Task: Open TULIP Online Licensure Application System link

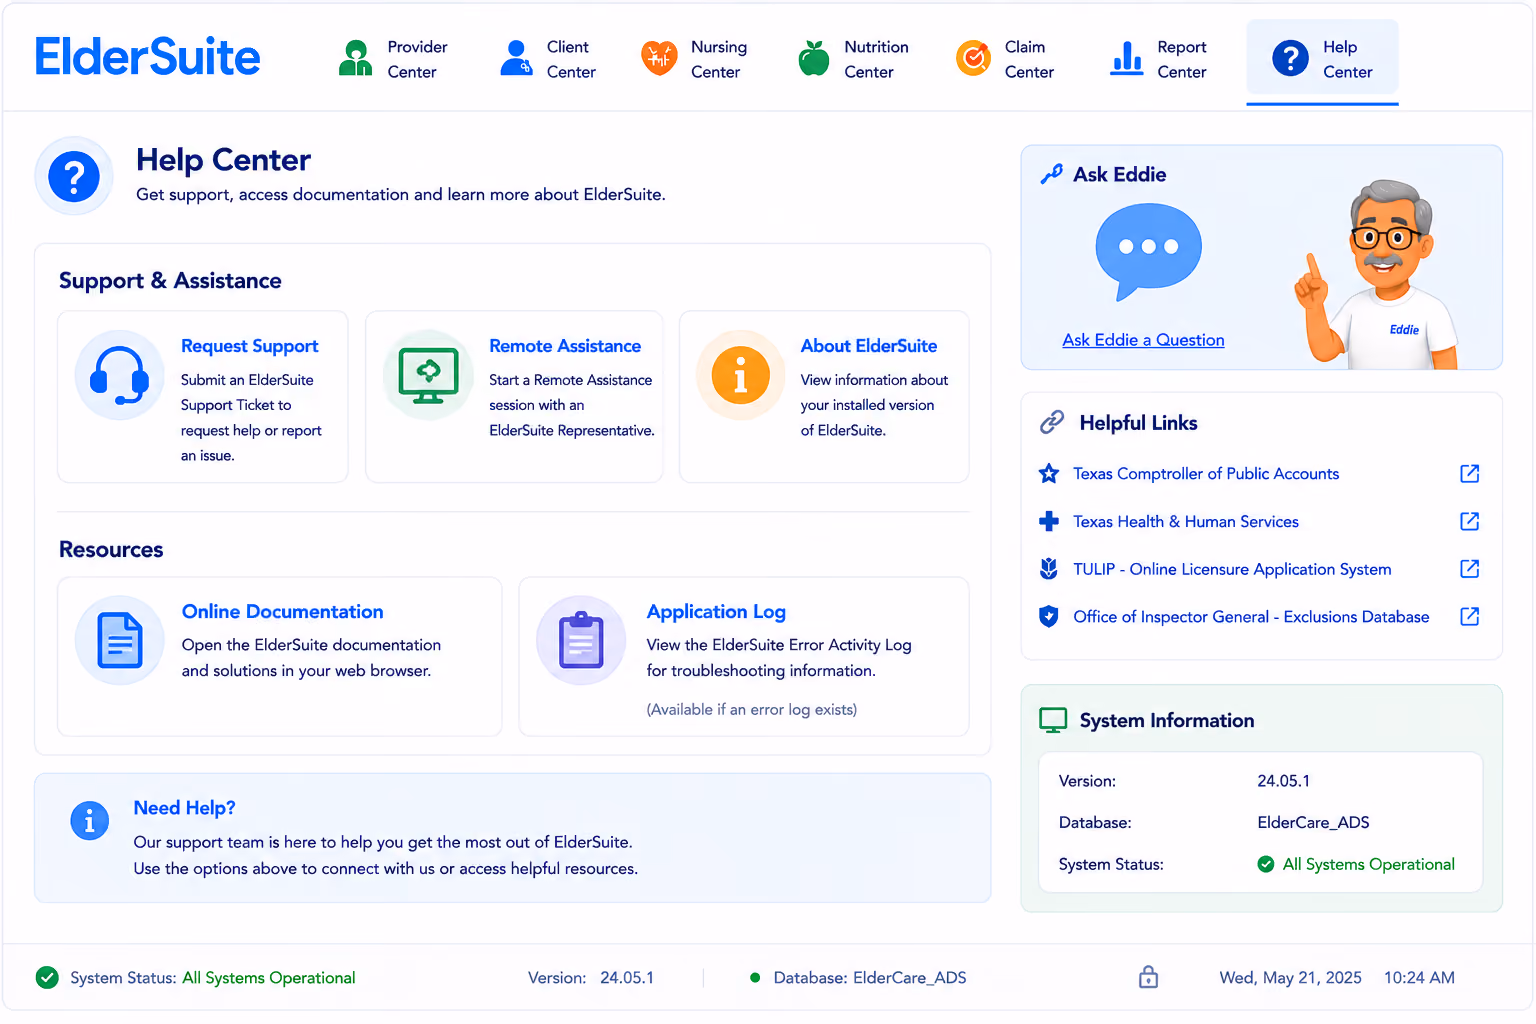Action: 1232,569
